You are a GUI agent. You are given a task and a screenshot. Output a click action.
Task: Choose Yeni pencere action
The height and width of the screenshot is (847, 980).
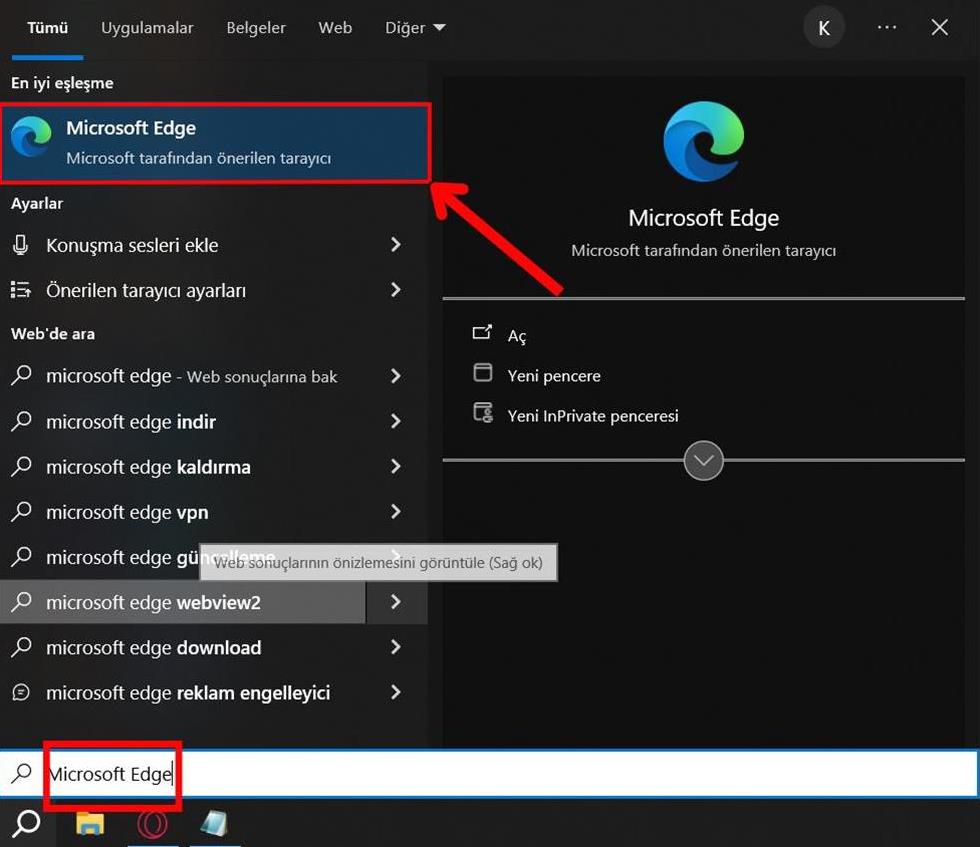point(554,376)
